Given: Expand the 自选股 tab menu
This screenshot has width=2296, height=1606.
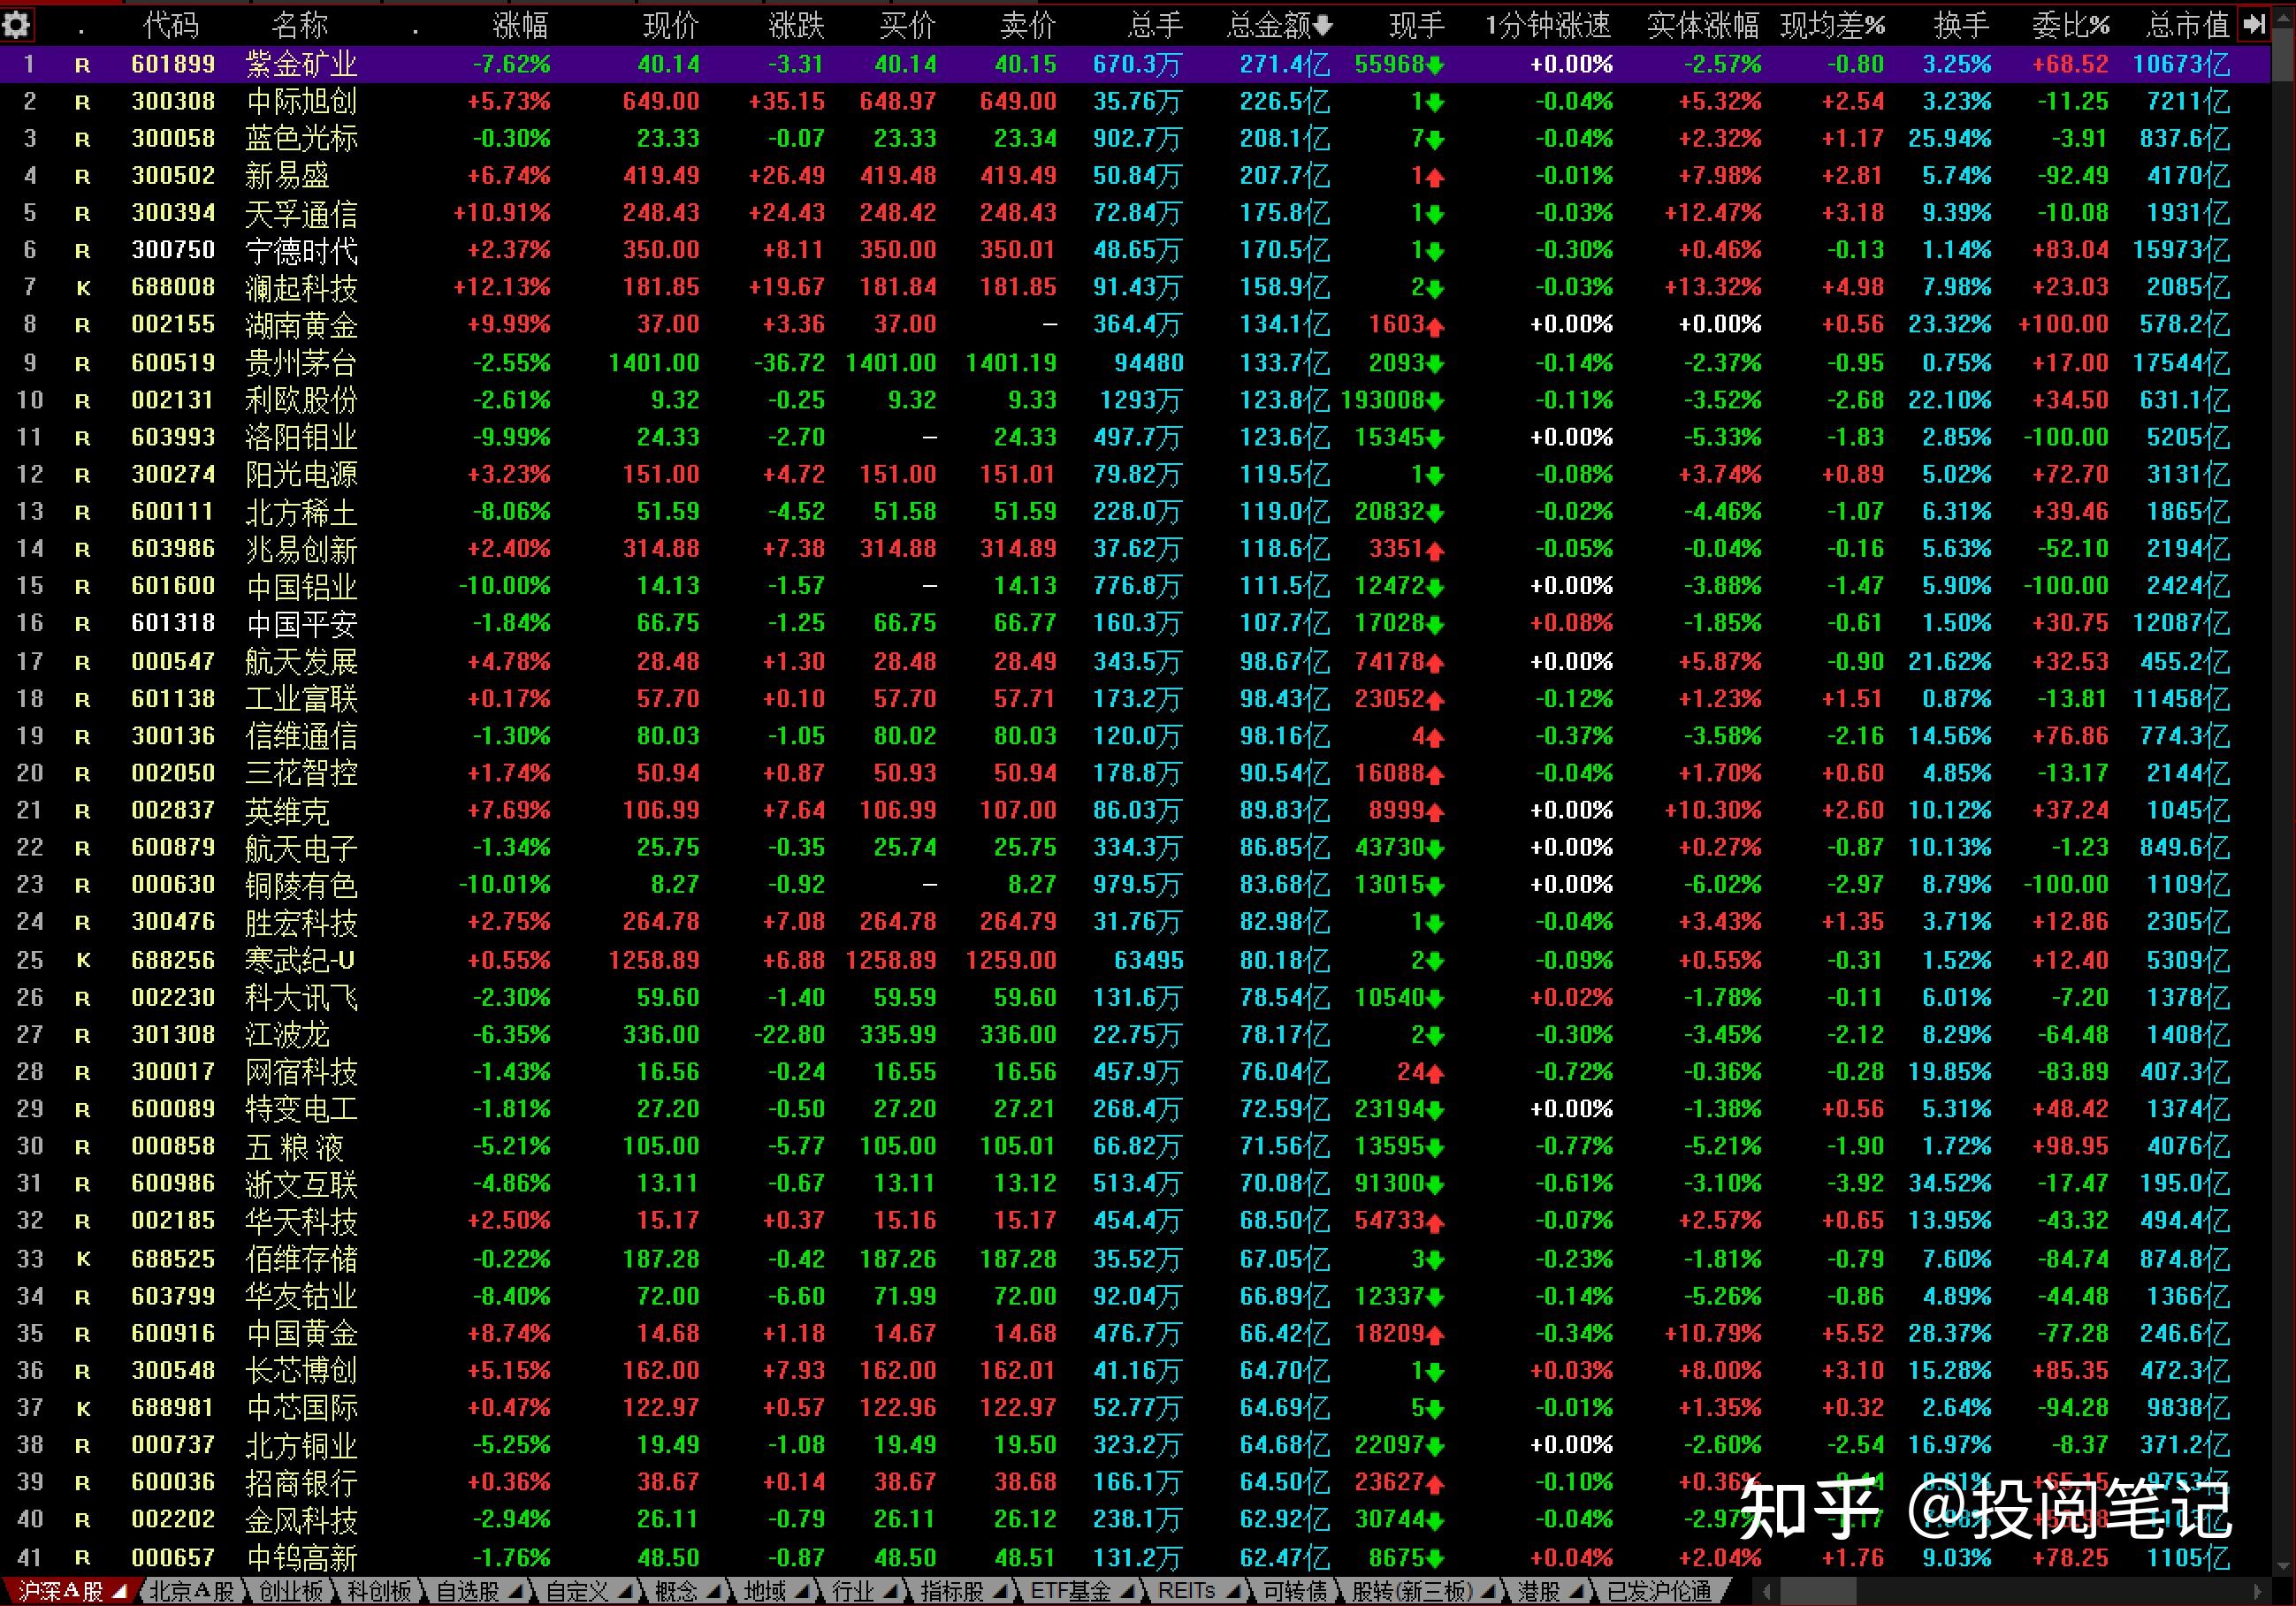Looking at the screenshot, I should [x=515, y=1591].
